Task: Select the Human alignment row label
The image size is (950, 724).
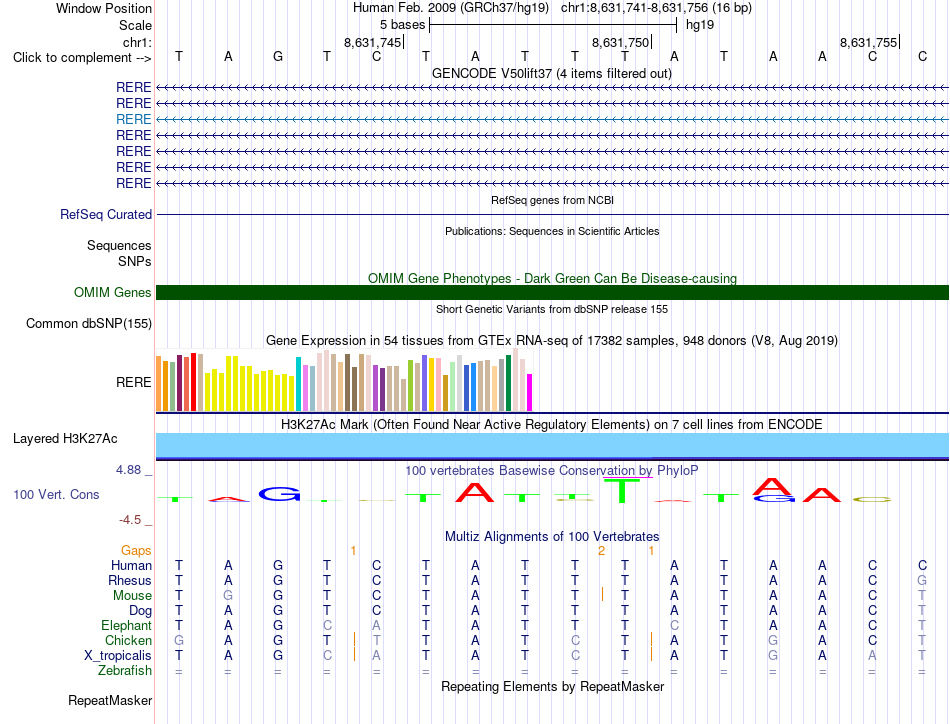Action: coord(131,565)
